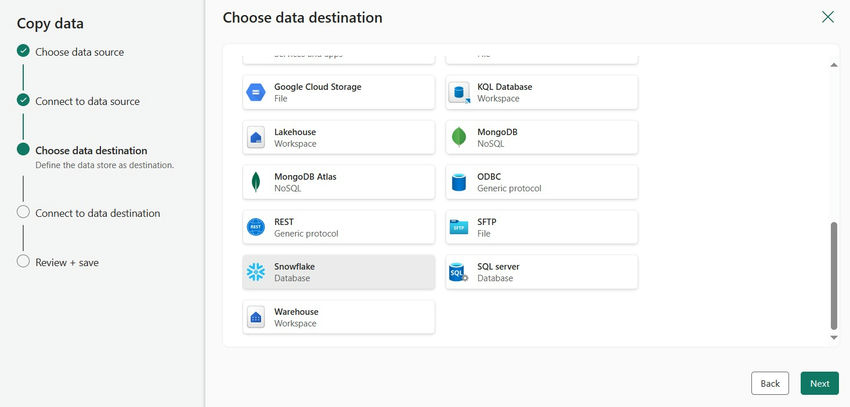Click the REST globe icon
The width and height of the screenshot is (850, 407).
[256, 227]
